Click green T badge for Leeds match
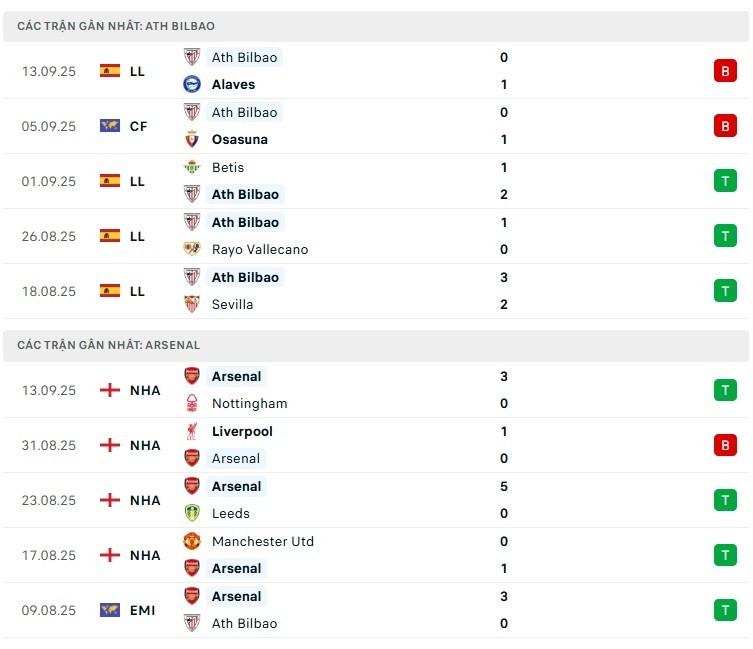 pyautogui.click(x=725, y=500)
